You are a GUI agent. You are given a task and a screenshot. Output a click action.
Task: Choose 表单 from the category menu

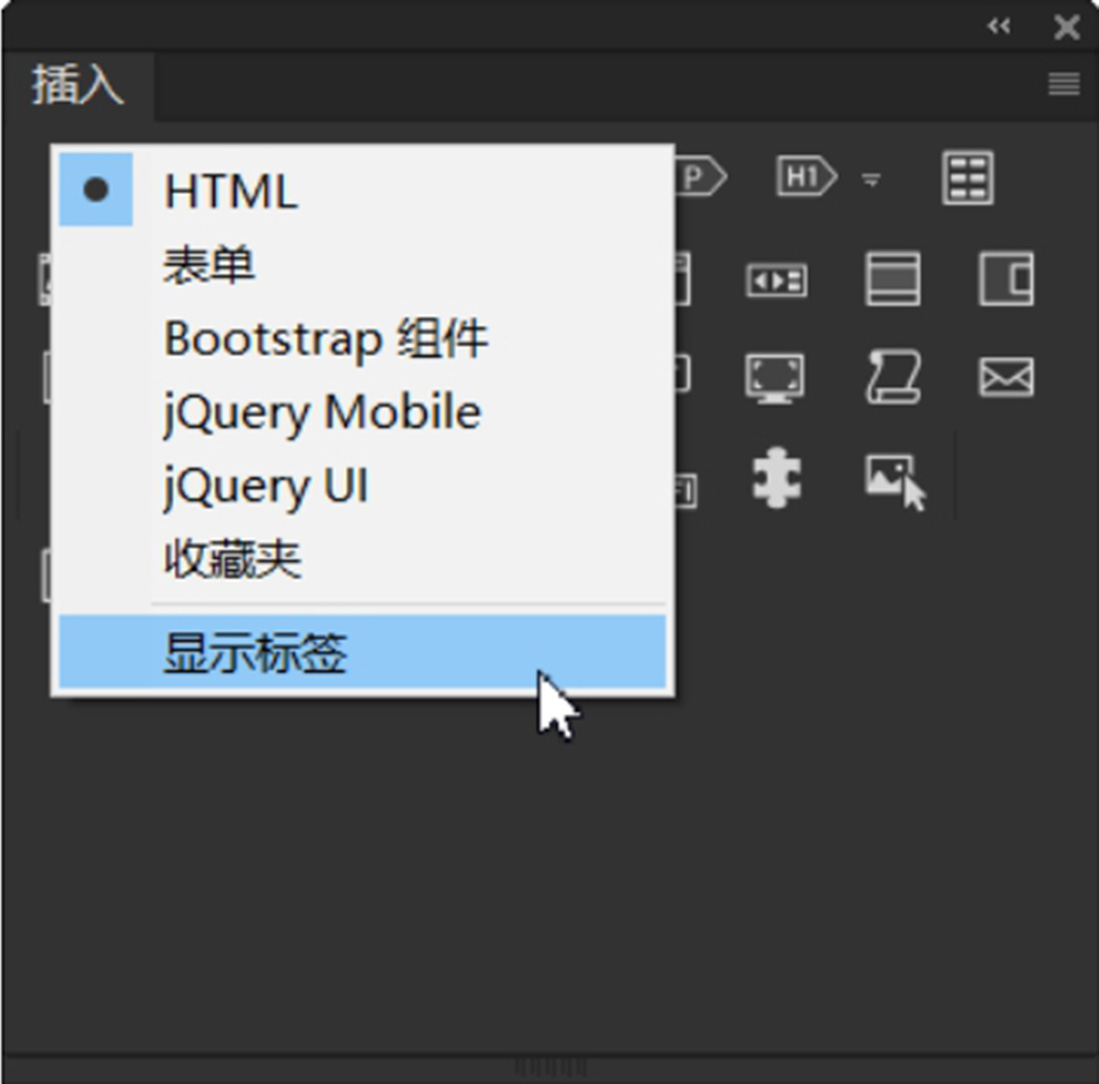click(362, 266)
